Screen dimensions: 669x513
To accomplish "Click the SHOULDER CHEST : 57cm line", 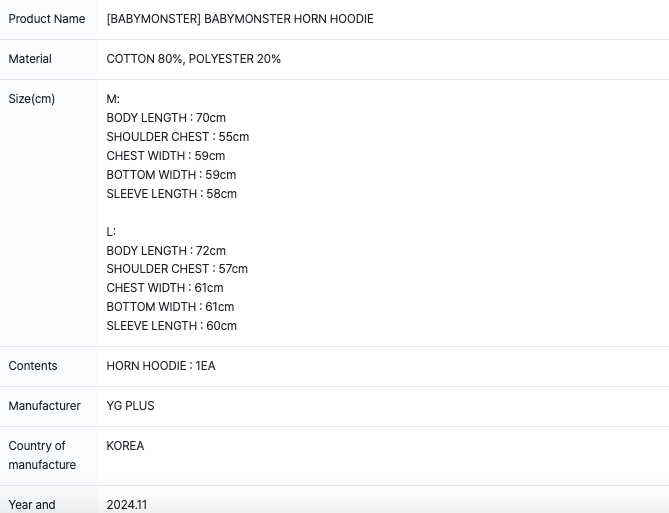I will click(x=177, y=269).
